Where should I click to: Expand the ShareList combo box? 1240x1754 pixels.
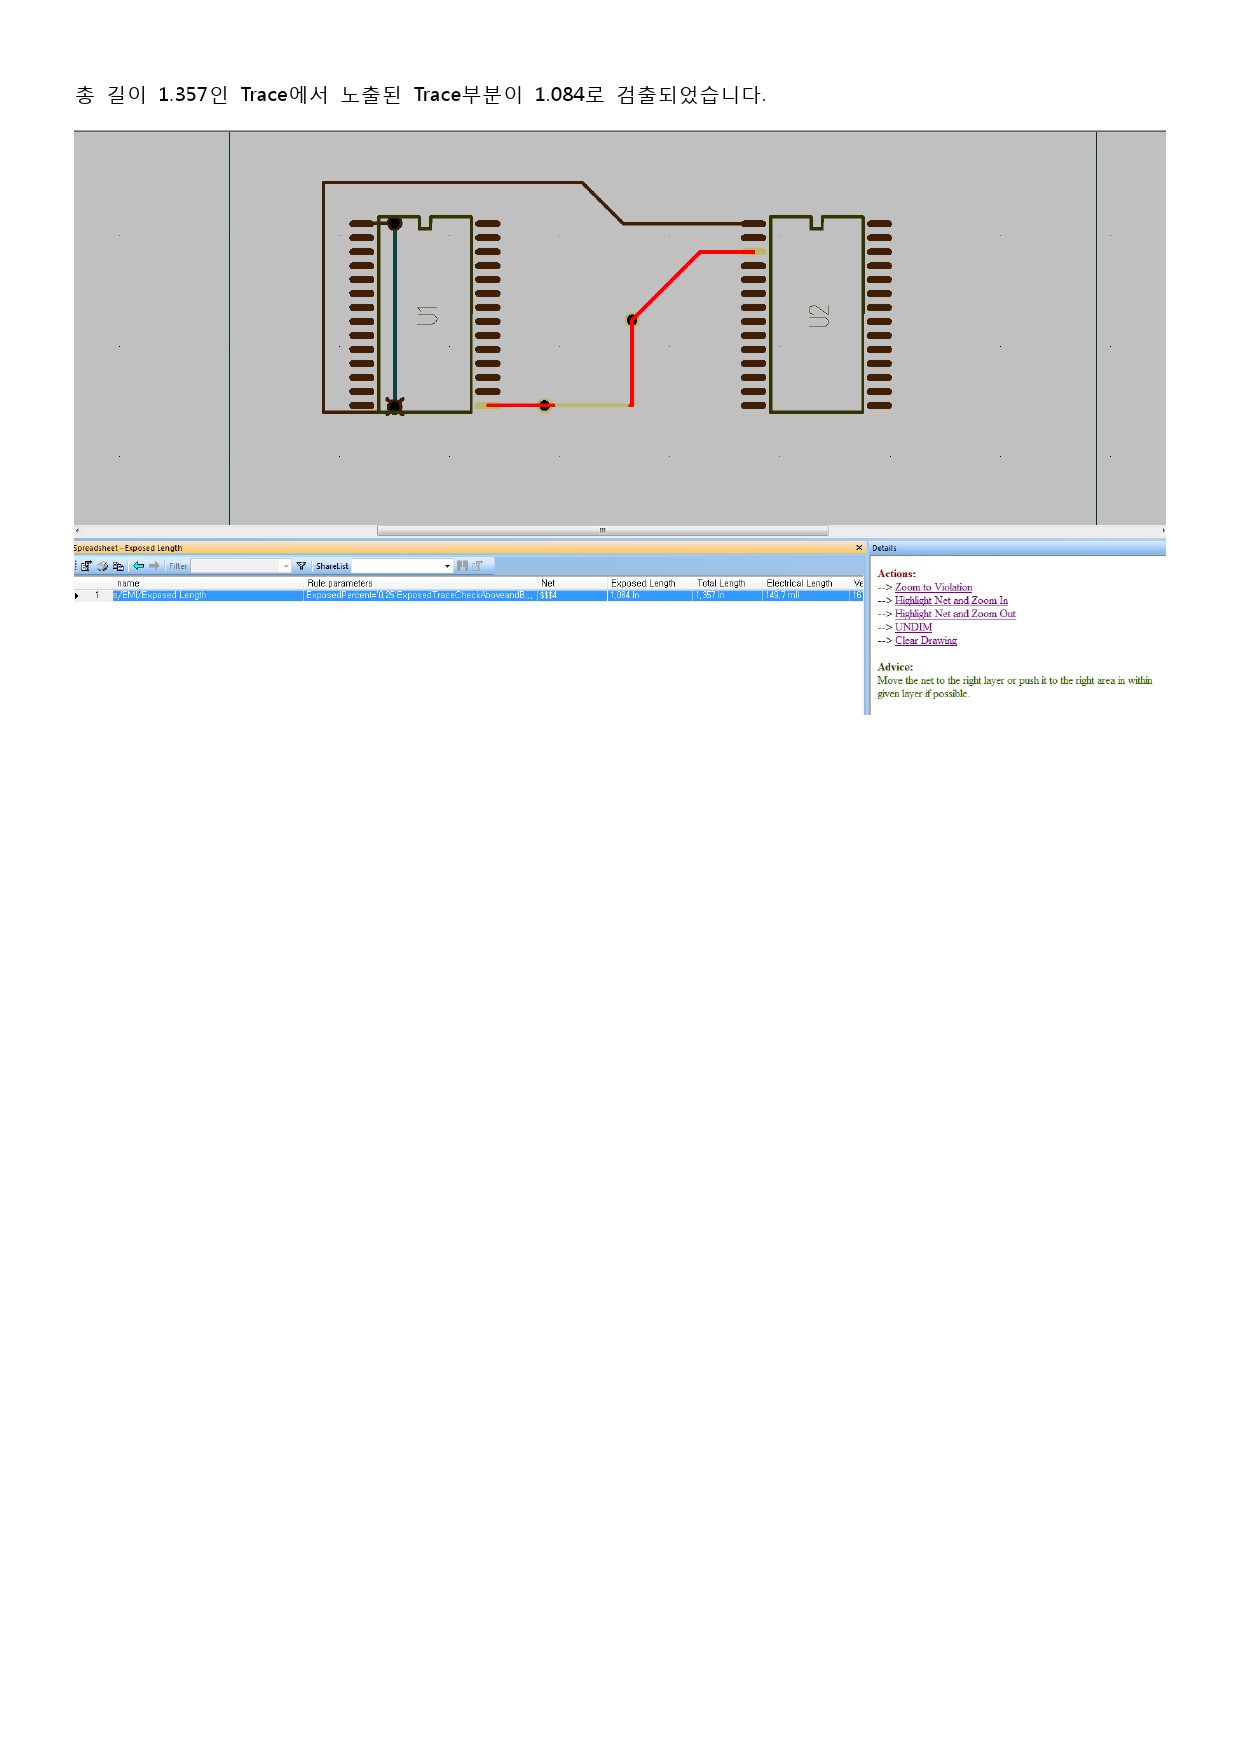click(x=447, y=567)
